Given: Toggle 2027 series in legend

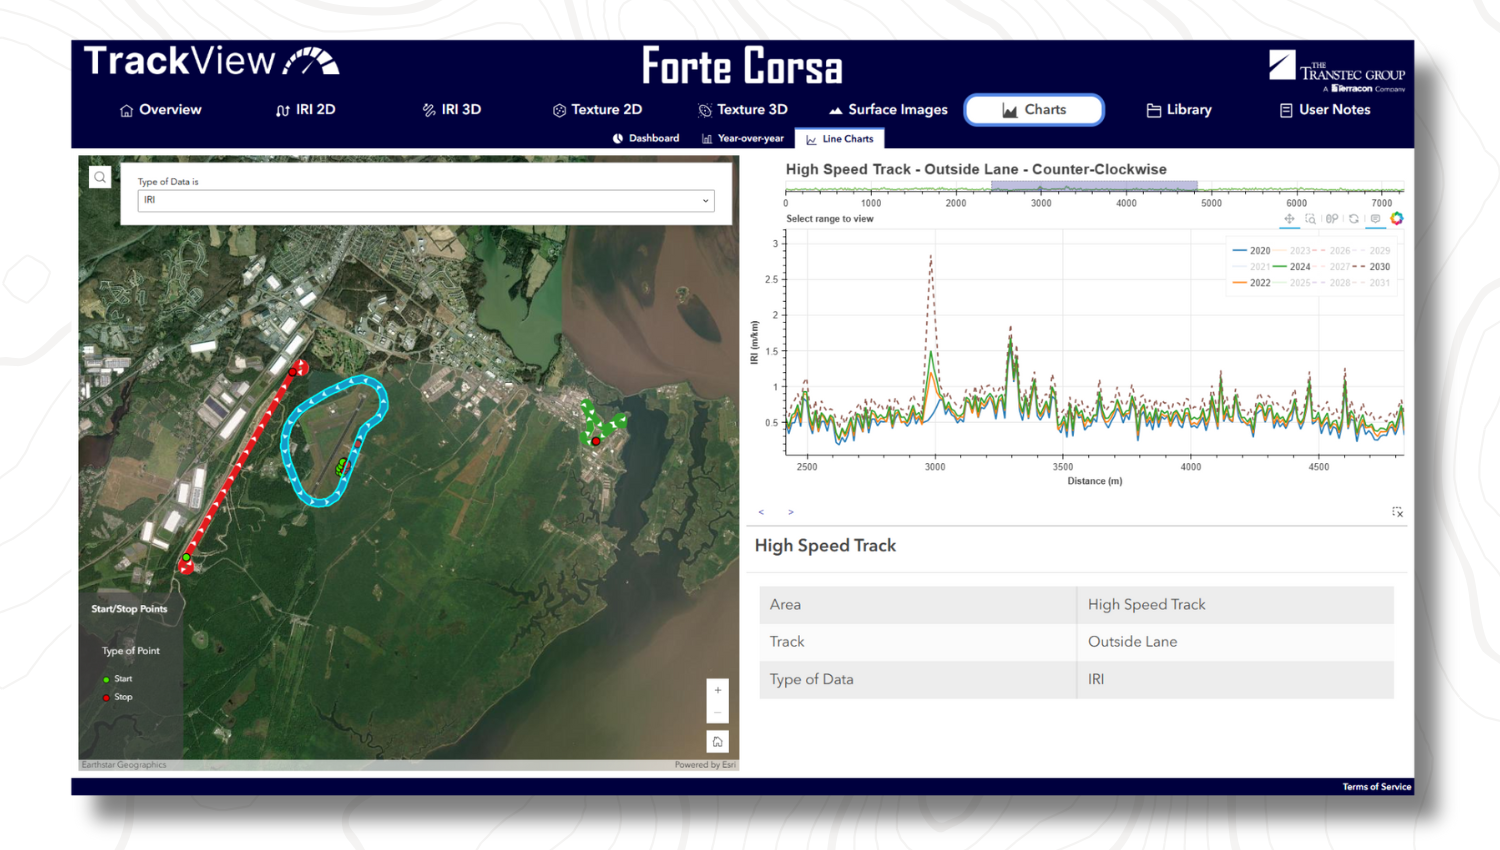Looking at the screenshot, I should pyautogui.click(x=1331, y=267).
